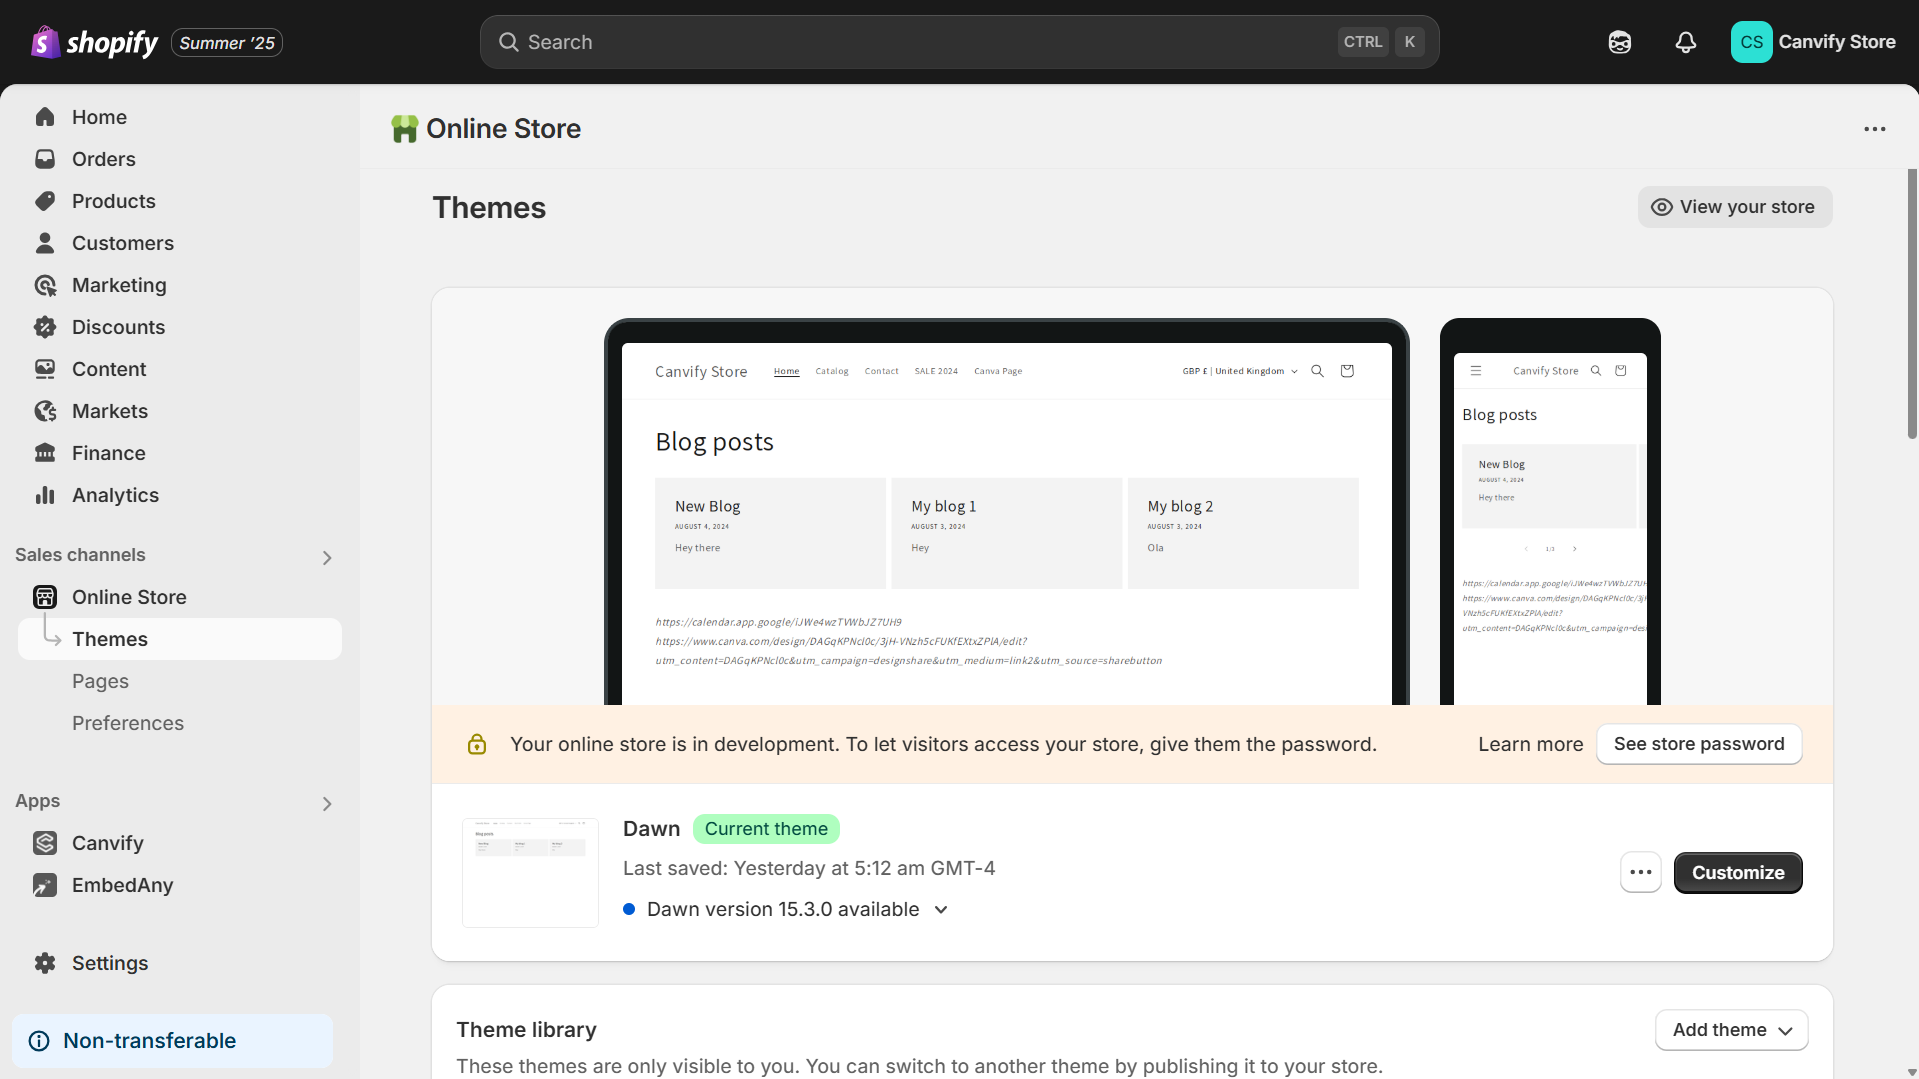The height and width of the screenshot is (1079, 1919).
Task: Go to Analytics in sidebar
Action: click(115, 495)
